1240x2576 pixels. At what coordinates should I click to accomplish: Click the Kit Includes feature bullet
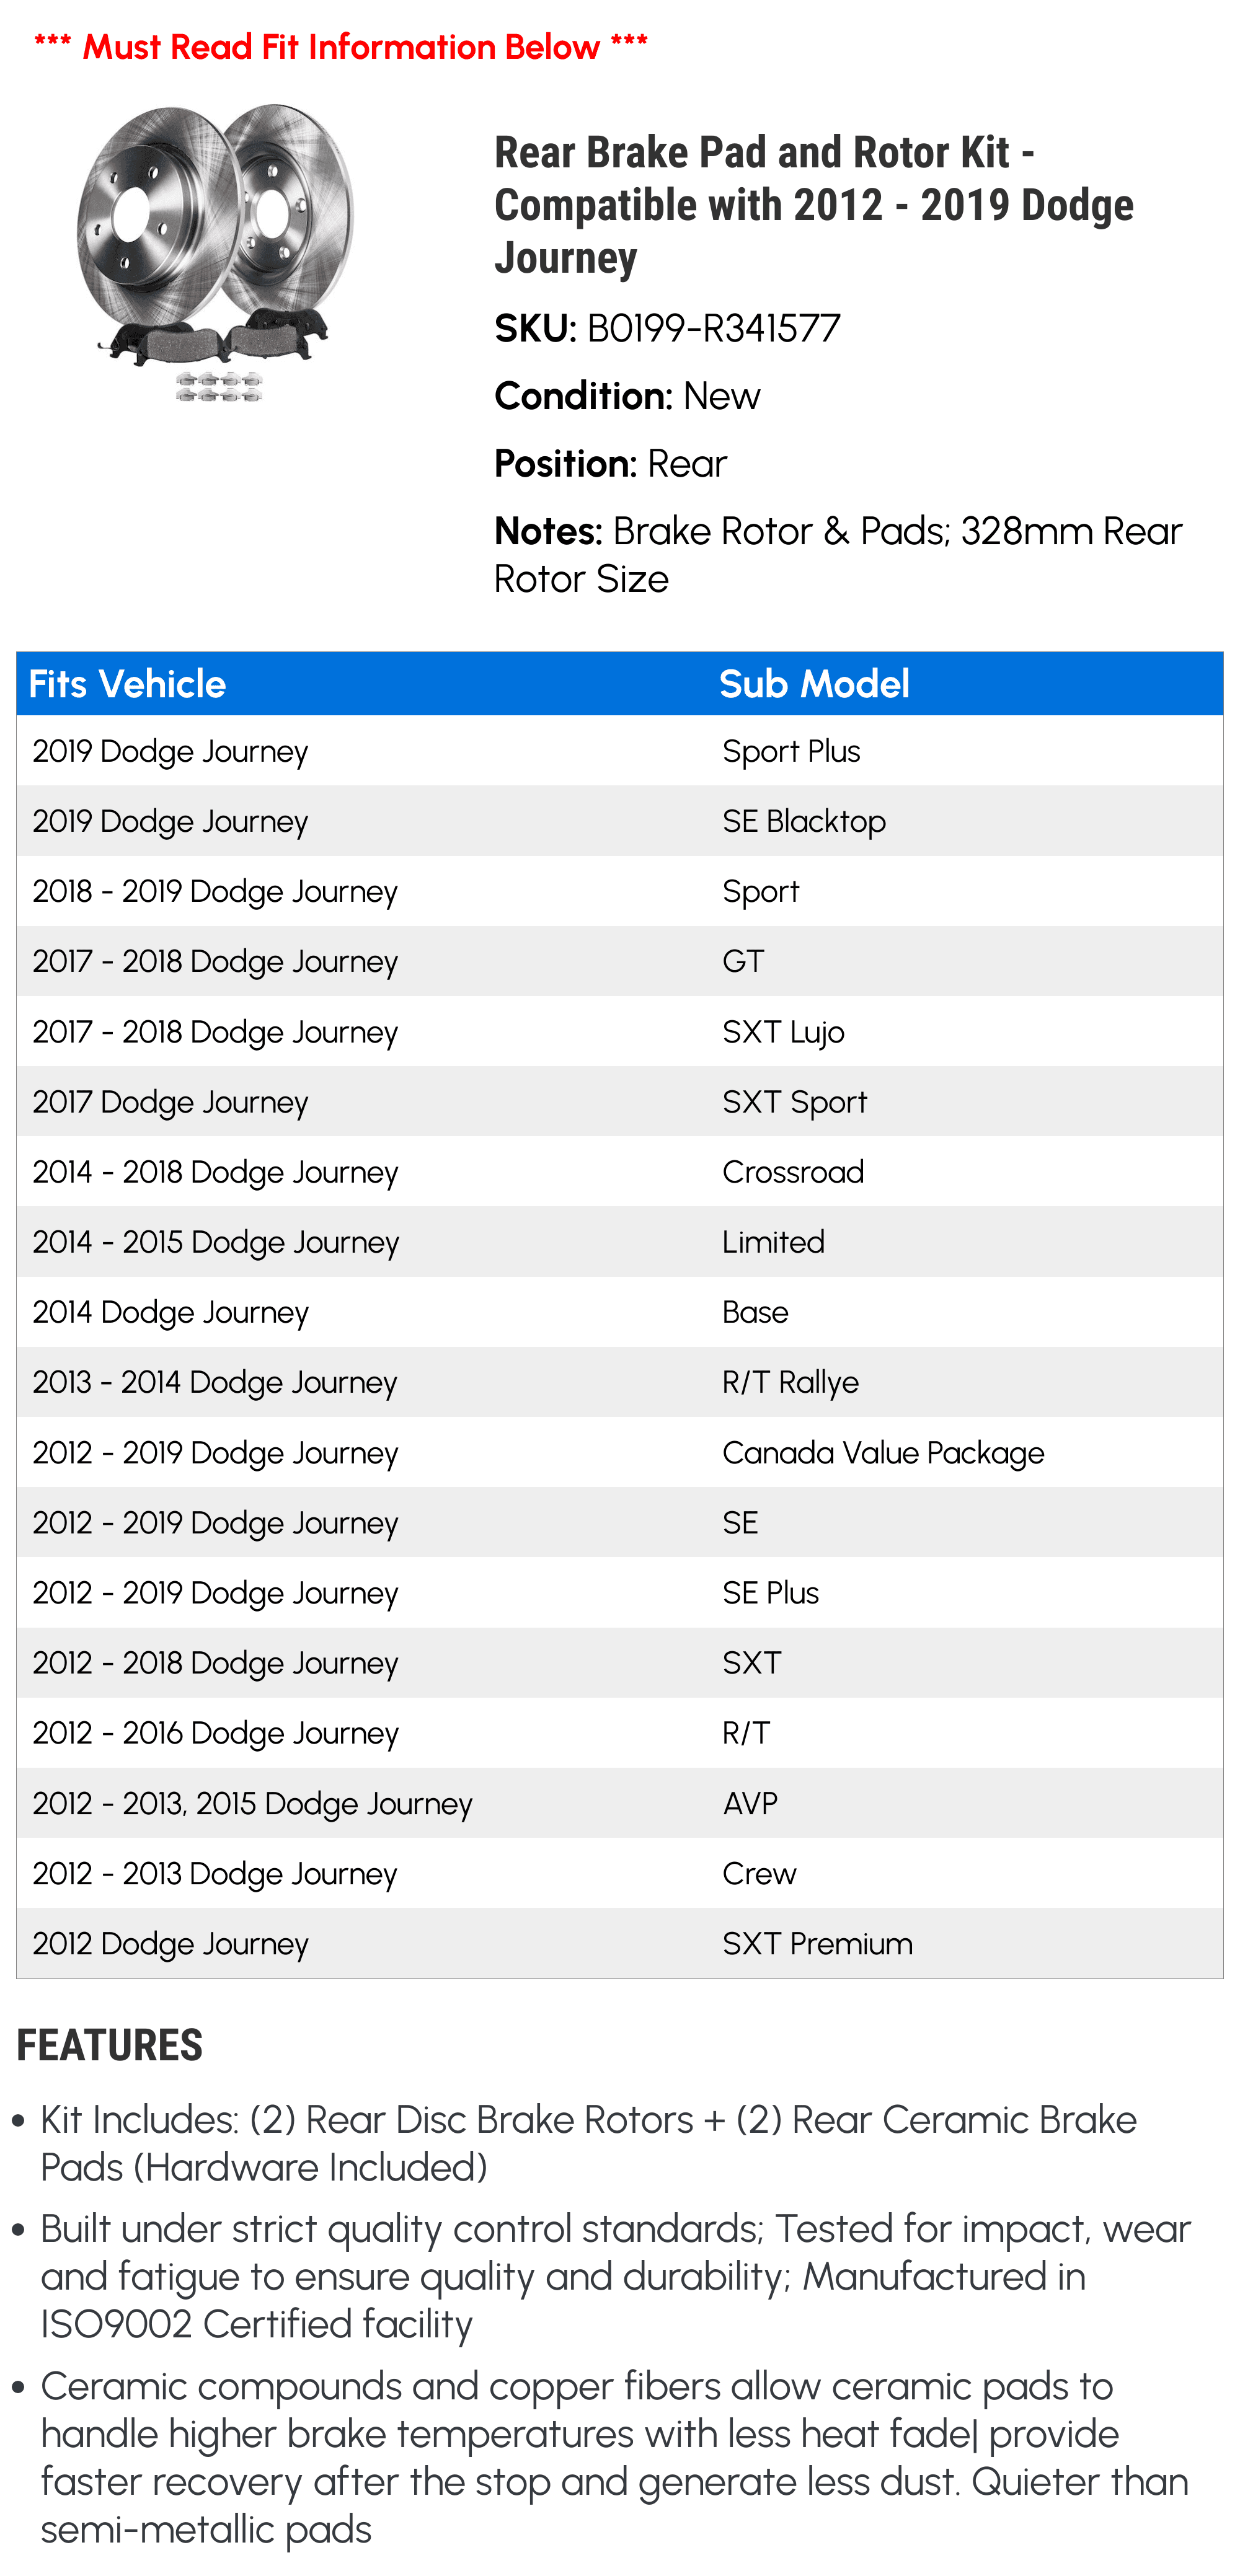[x=588, y=2143]
